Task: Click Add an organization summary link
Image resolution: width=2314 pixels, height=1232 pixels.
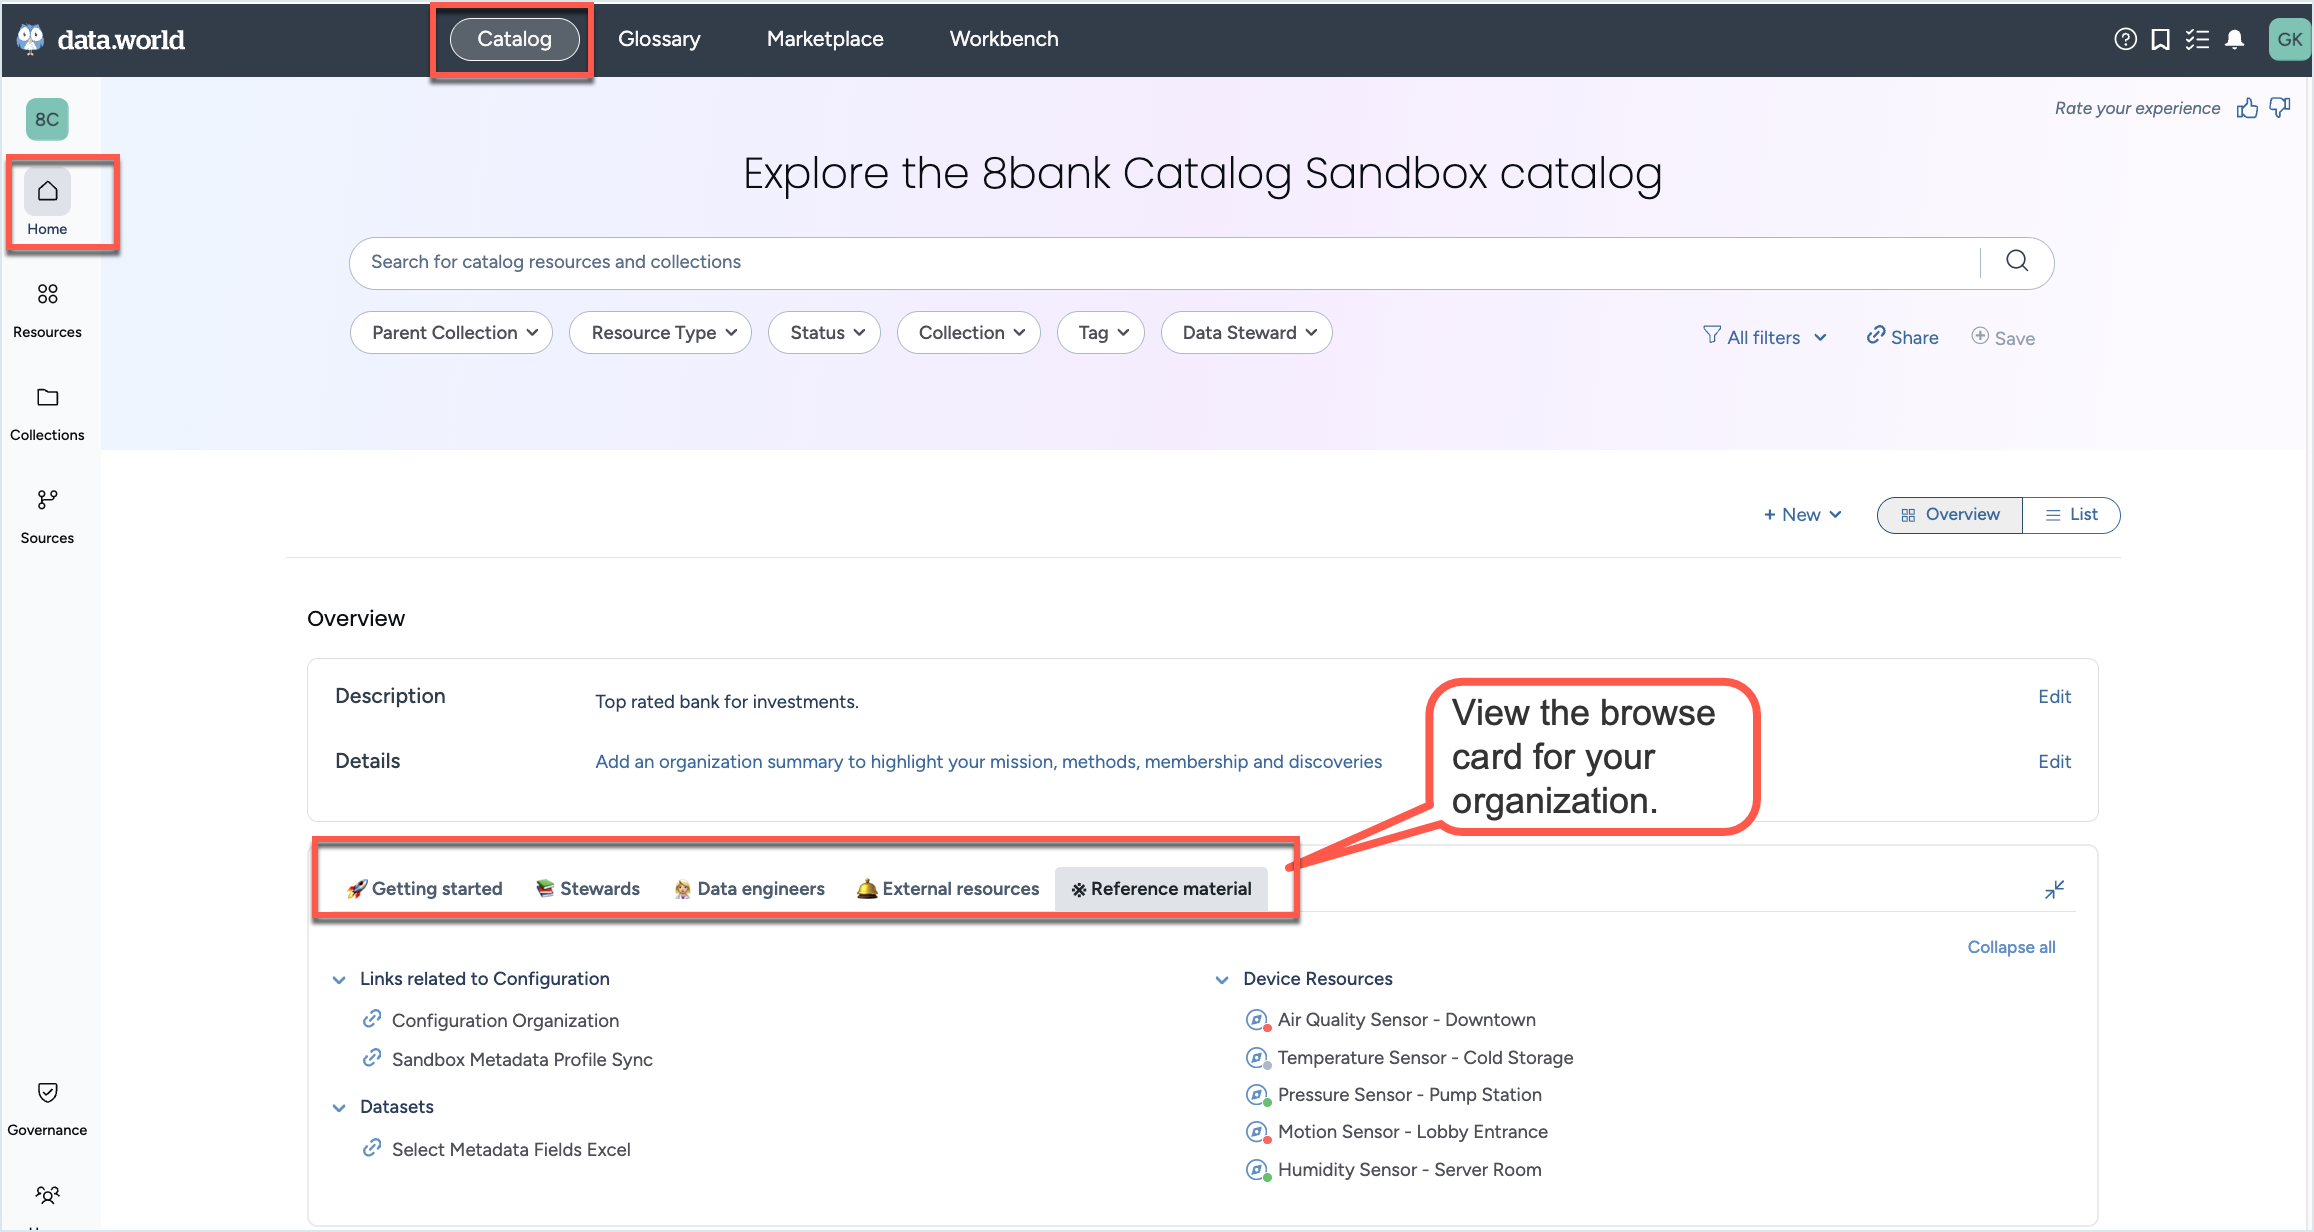Action: tap(989, 762)
